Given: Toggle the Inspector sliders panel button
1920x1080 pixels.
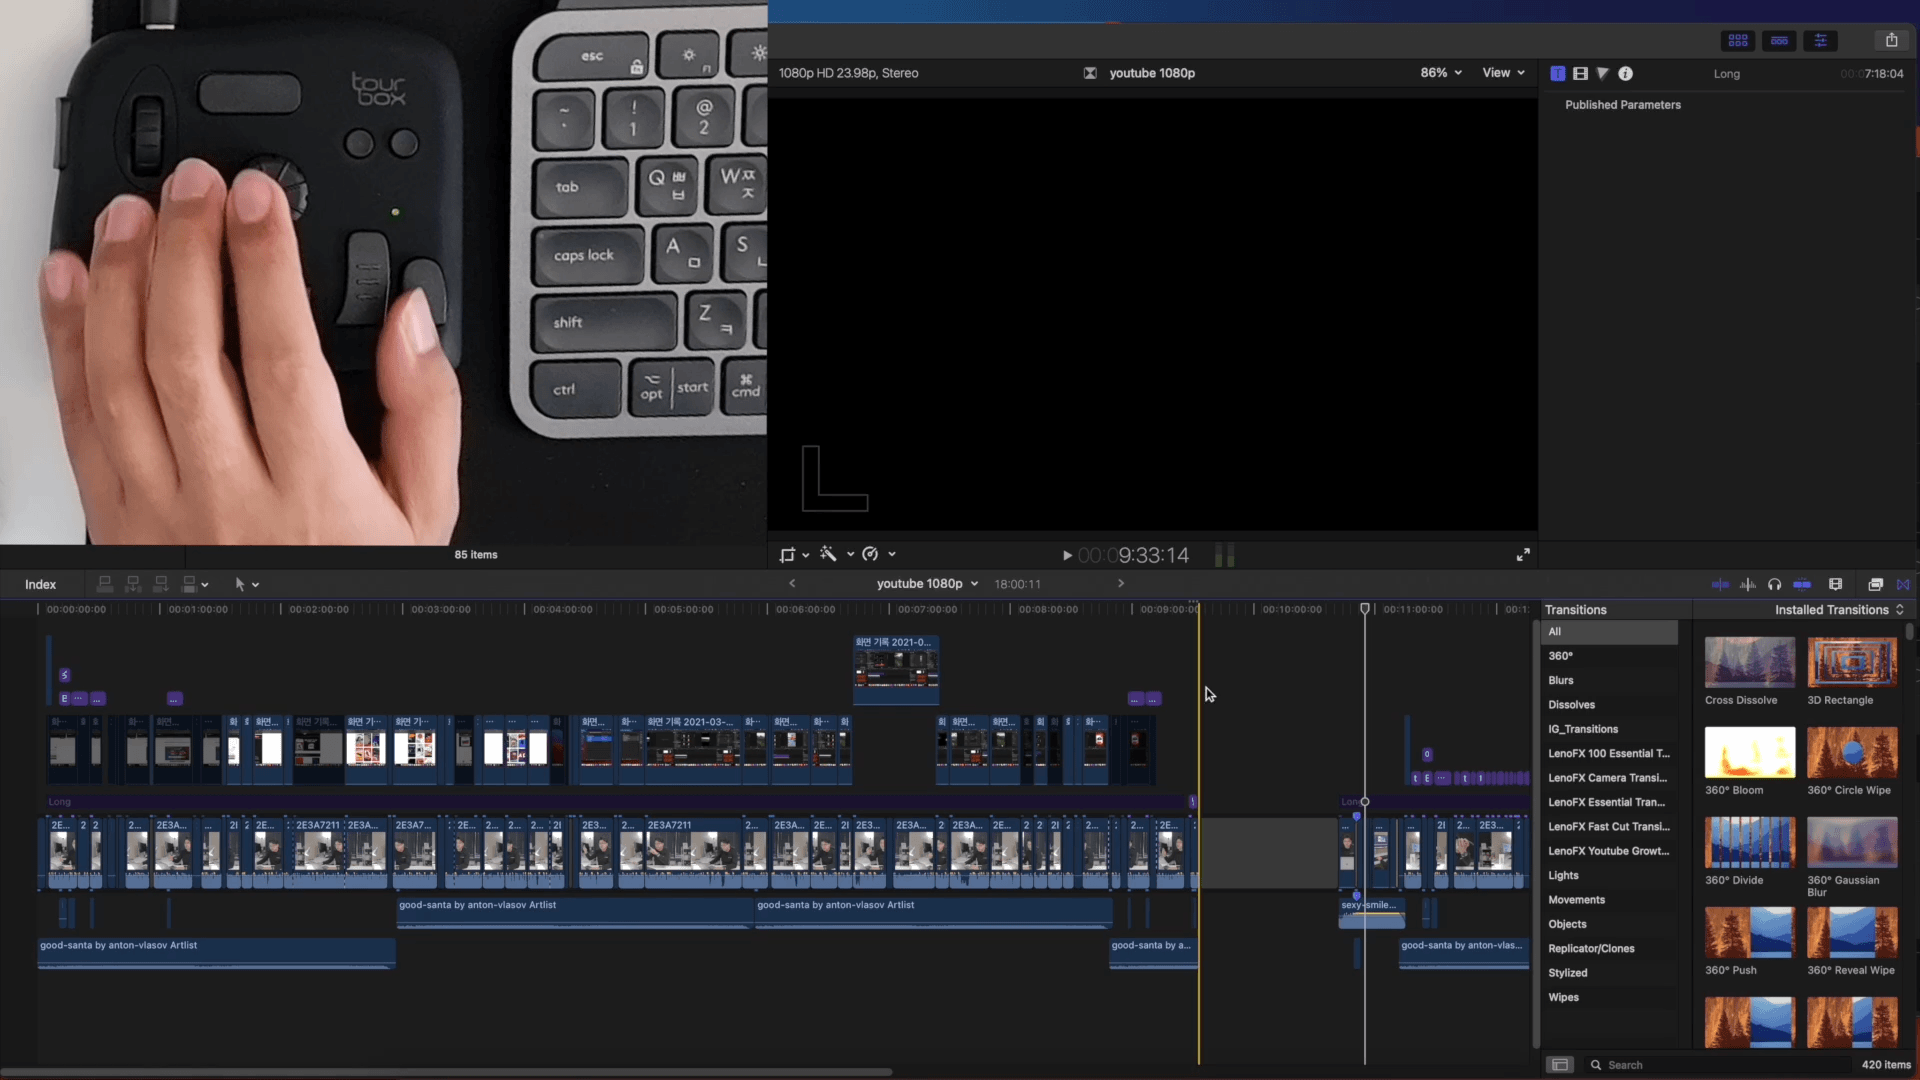Looking at the screenshot, I should coord(1820,40).
